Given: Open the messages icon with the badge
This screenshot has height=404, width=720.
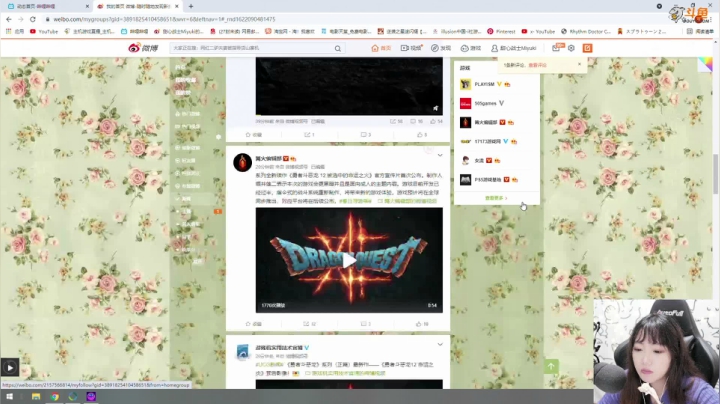Looking at the screenshot, I should 557,48.
